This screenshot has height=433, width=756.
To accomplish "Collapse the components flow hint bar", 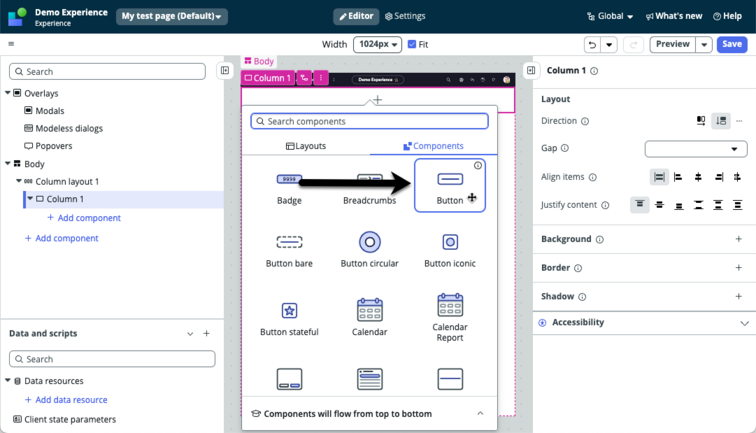I will coord(480,413).
